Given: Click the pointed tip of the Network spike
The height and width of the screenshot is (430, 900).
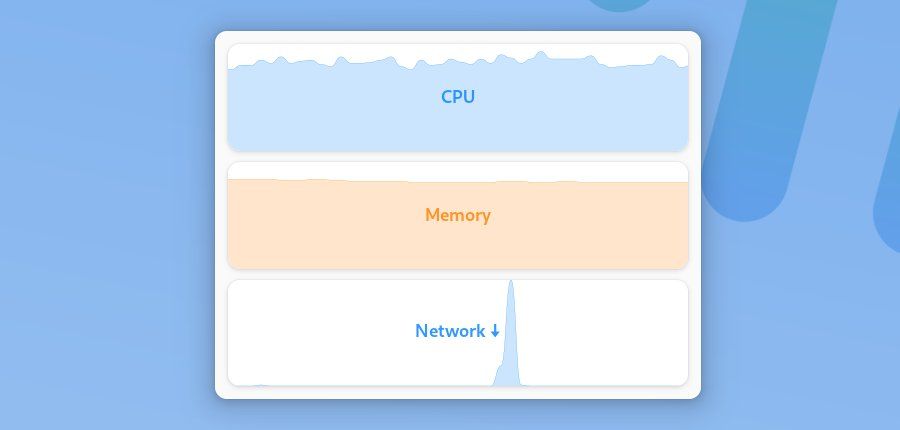Looking at the screenshot, I should click(x=511, y=282).
